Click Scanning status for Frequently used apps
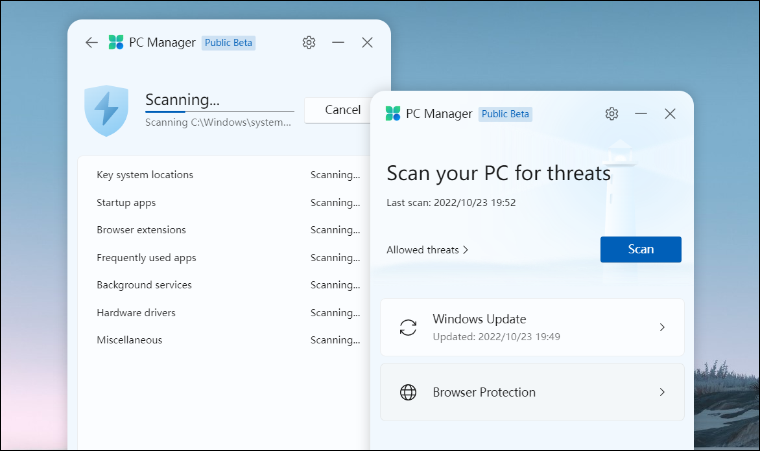The image size is (760, 451). [x=335, y=258]
